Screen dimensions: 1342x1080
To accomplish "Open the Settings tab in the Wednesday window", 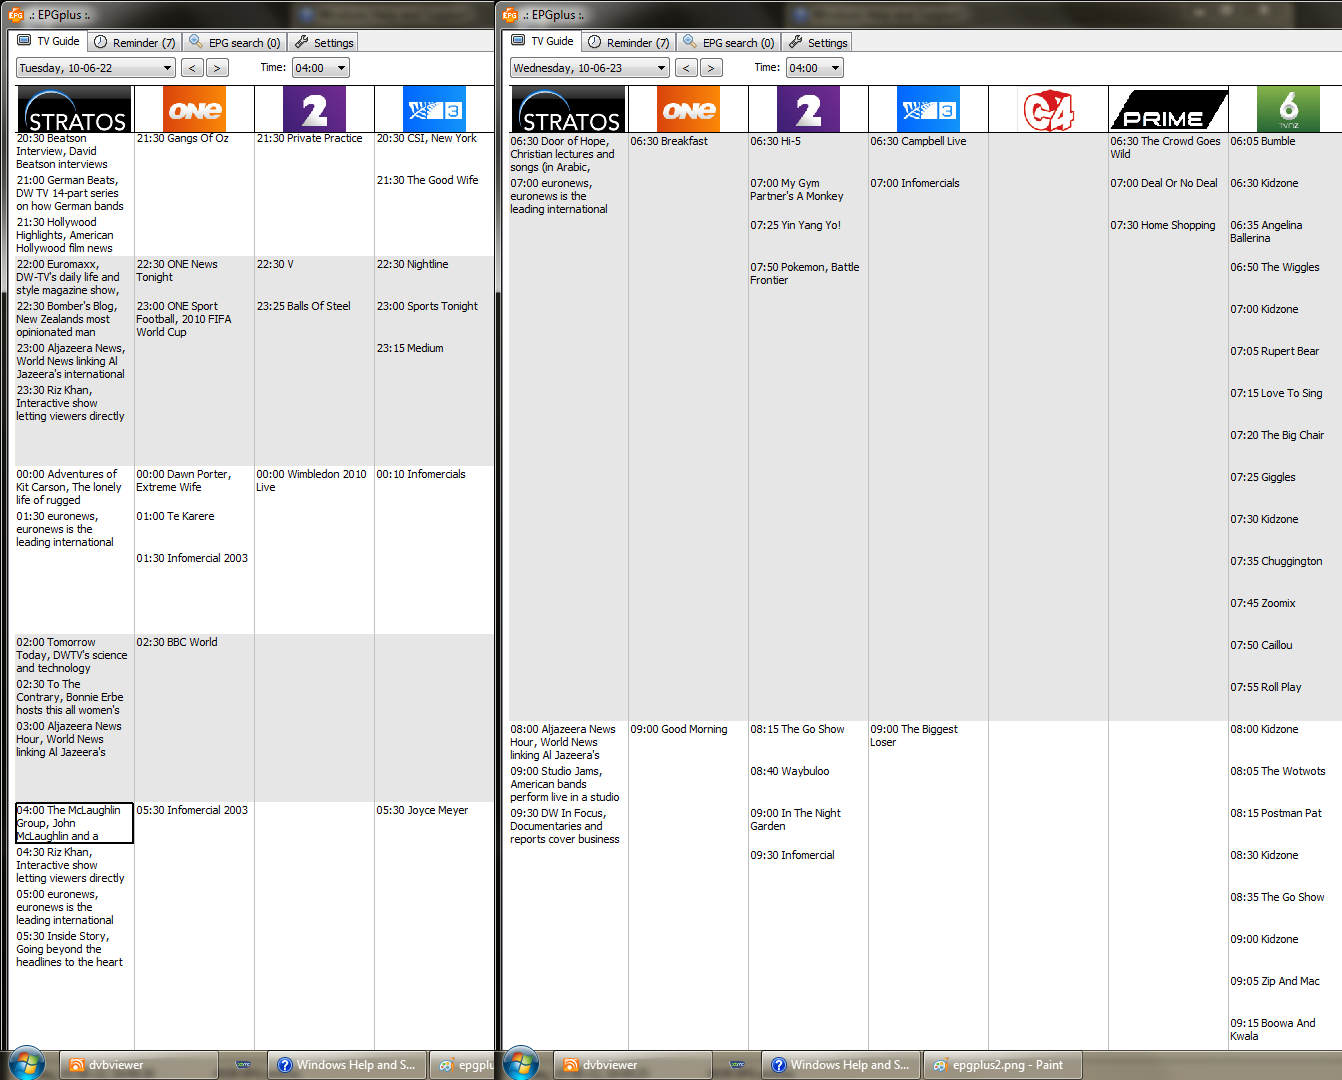I will [817, 42].
